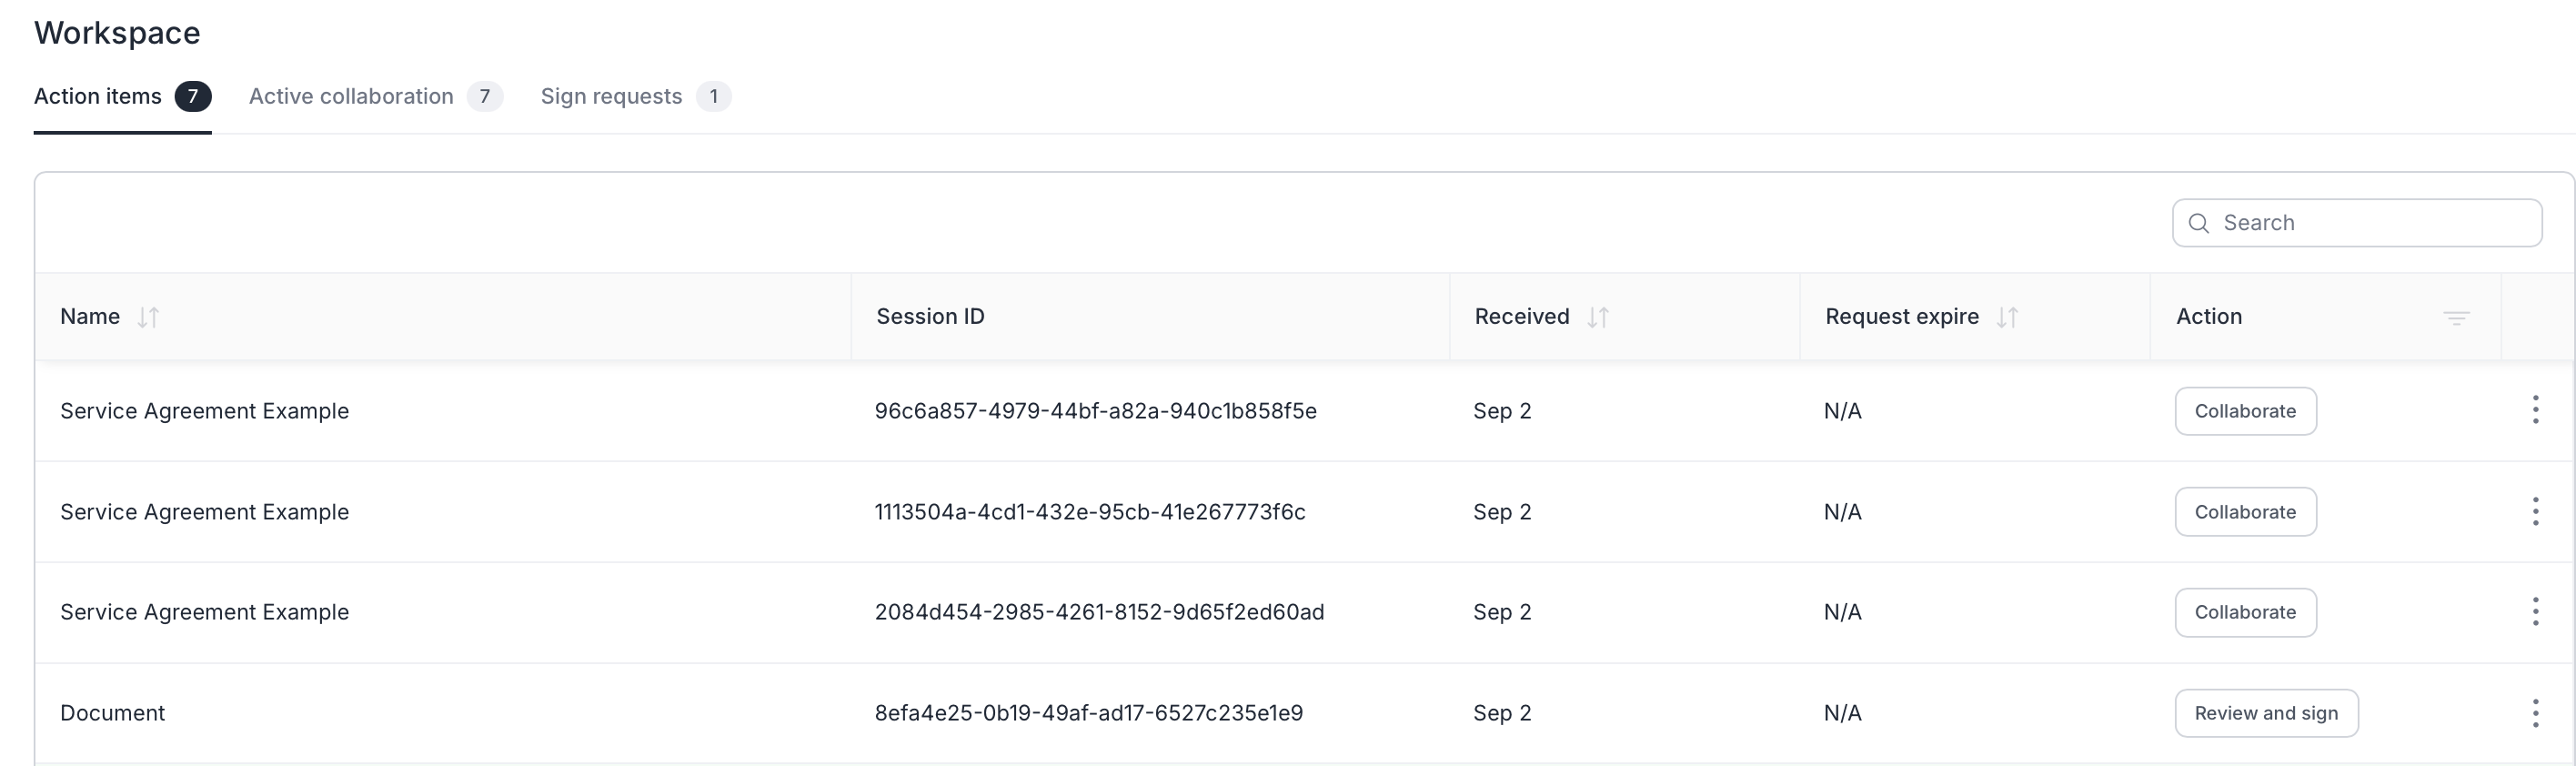Sort by the Received date column
The height and width of the screenshot is (766, 2576).
click(1597, 317)
